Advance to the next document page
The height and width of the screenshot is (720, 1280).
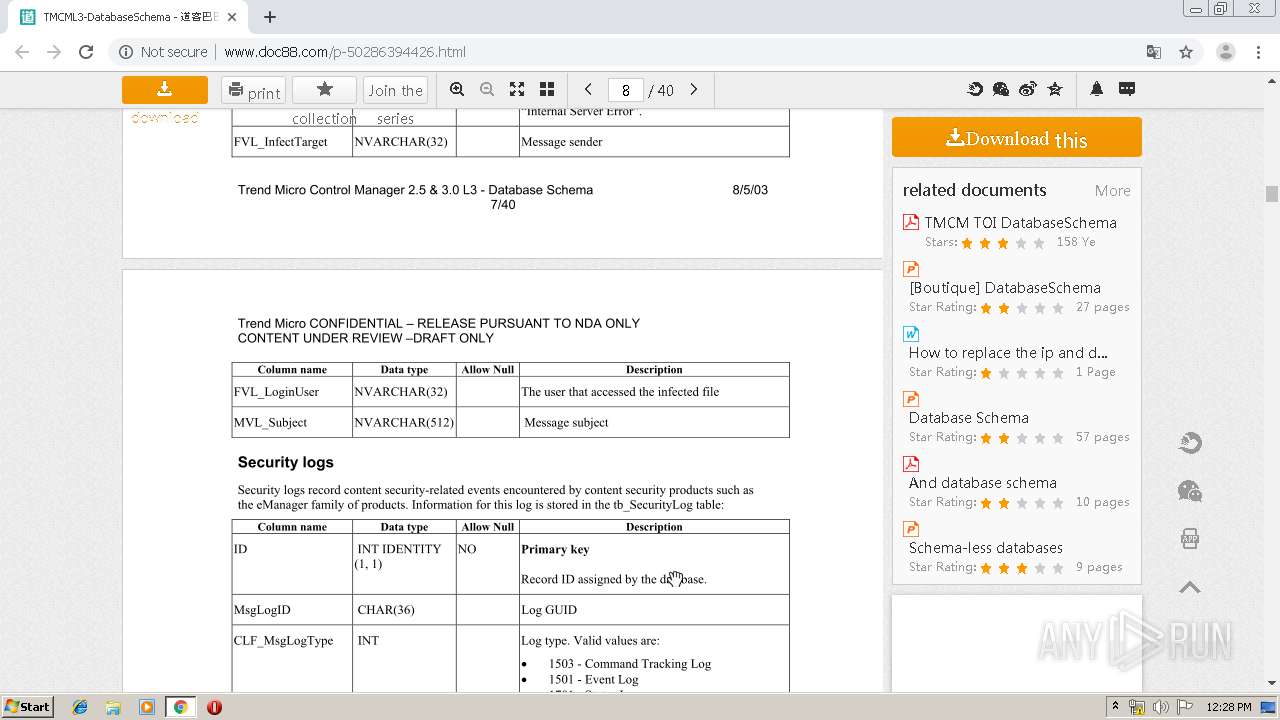click(x=694, y=90)
